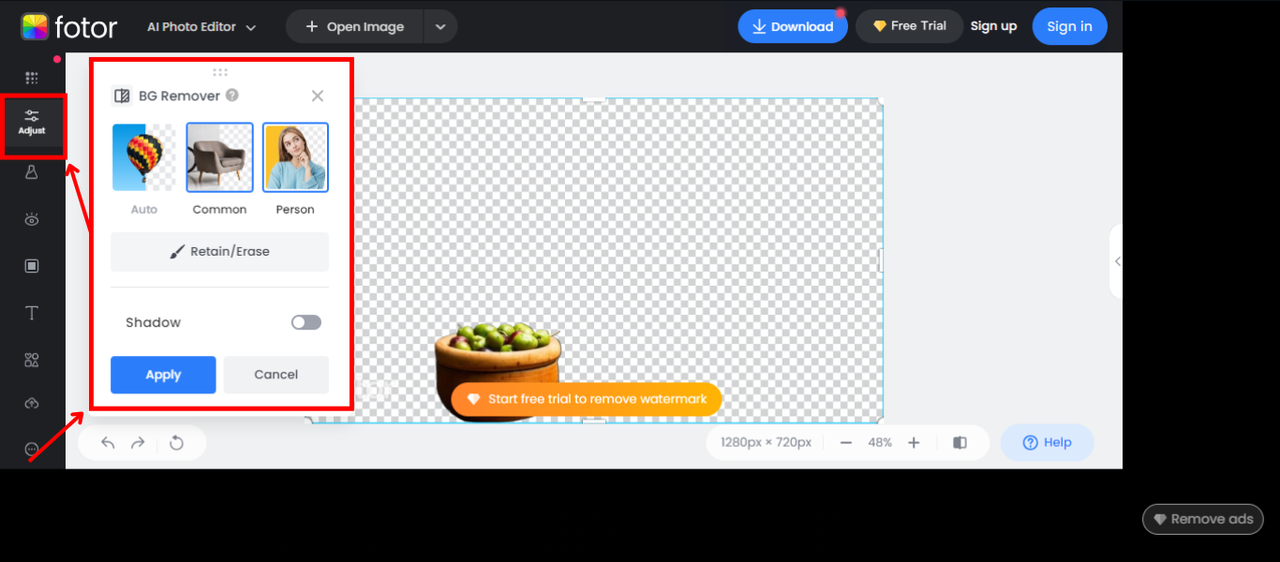This screenshot has height=562, width=1280.
Task: Select the Adjust tool in sidebar
Action: (32, 123)
